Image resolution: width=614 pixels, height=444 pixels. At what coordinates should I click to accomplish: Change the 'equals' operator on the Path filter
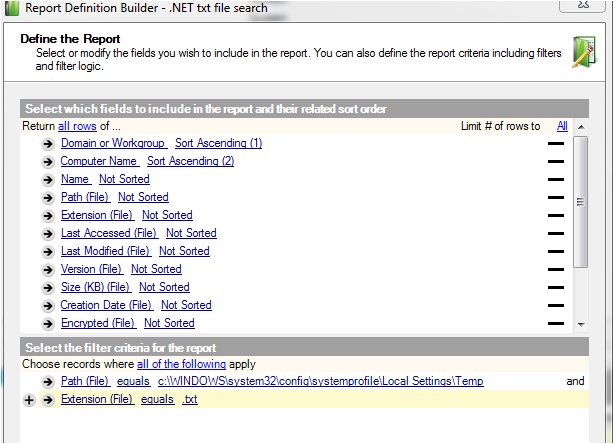click(x=133, y=381)
